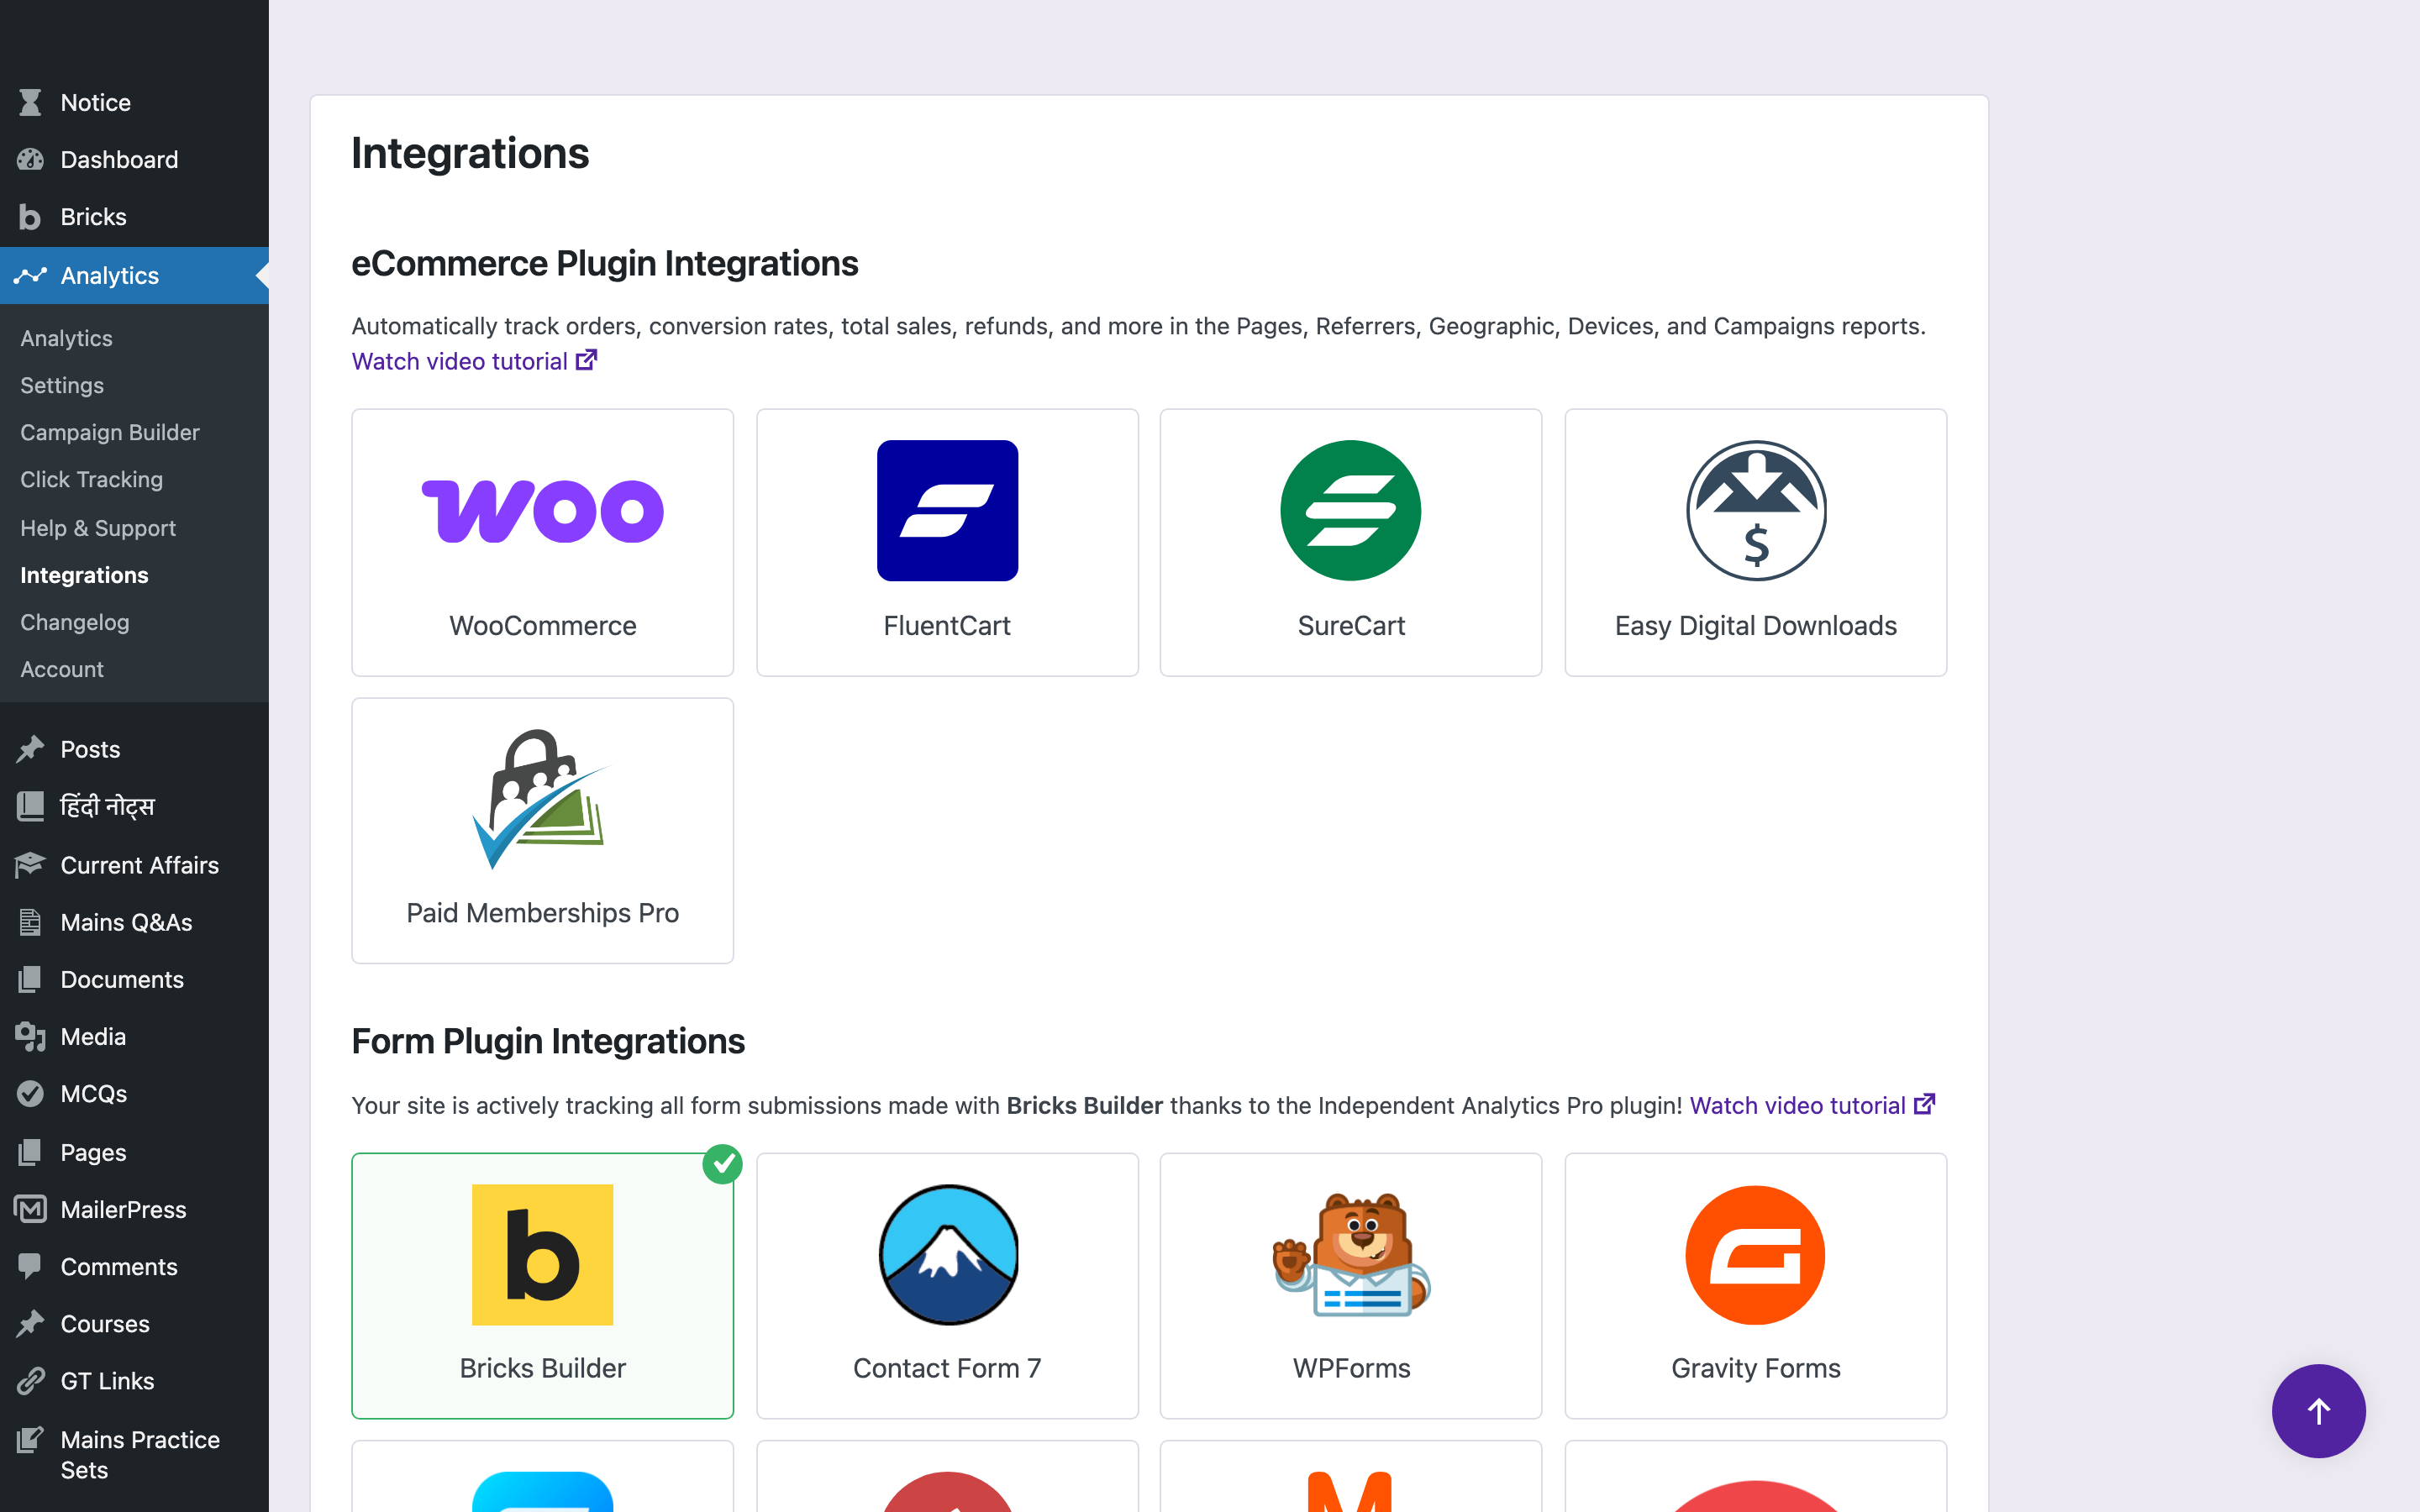This screenshot has width=2420, height=1512.
Task: Click the Comments bubble icon
Action: [30, 1266]
